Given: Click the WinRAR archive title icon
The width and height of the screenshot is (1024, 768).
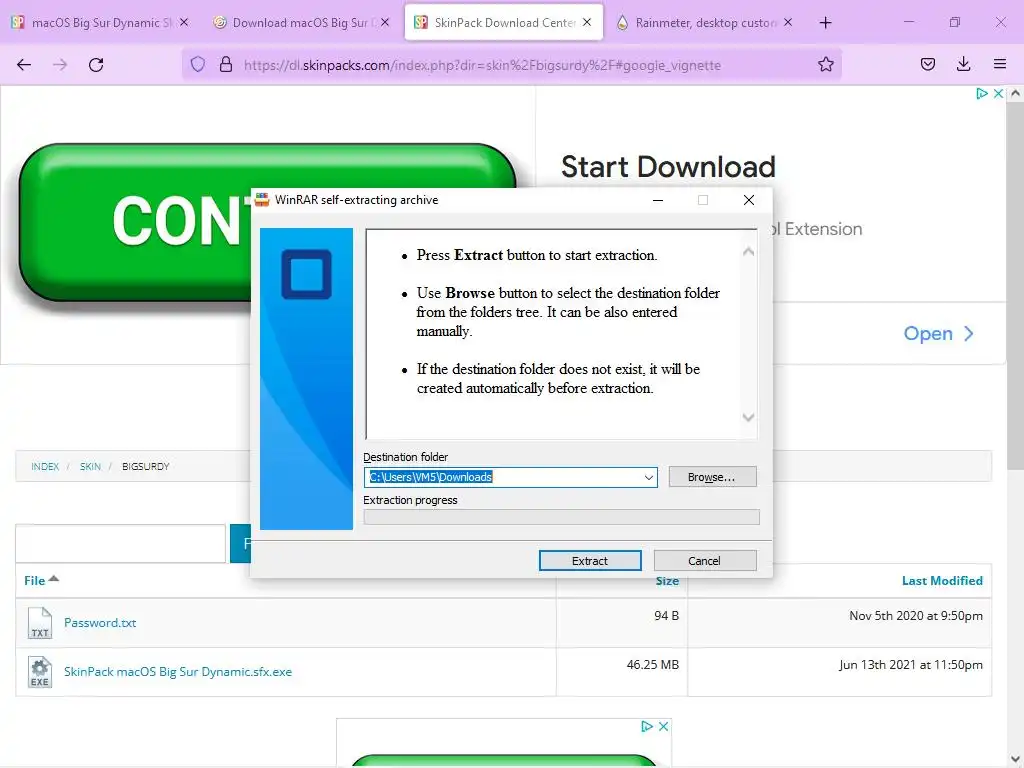Looking at the screenshot, I should pos(262,200).
